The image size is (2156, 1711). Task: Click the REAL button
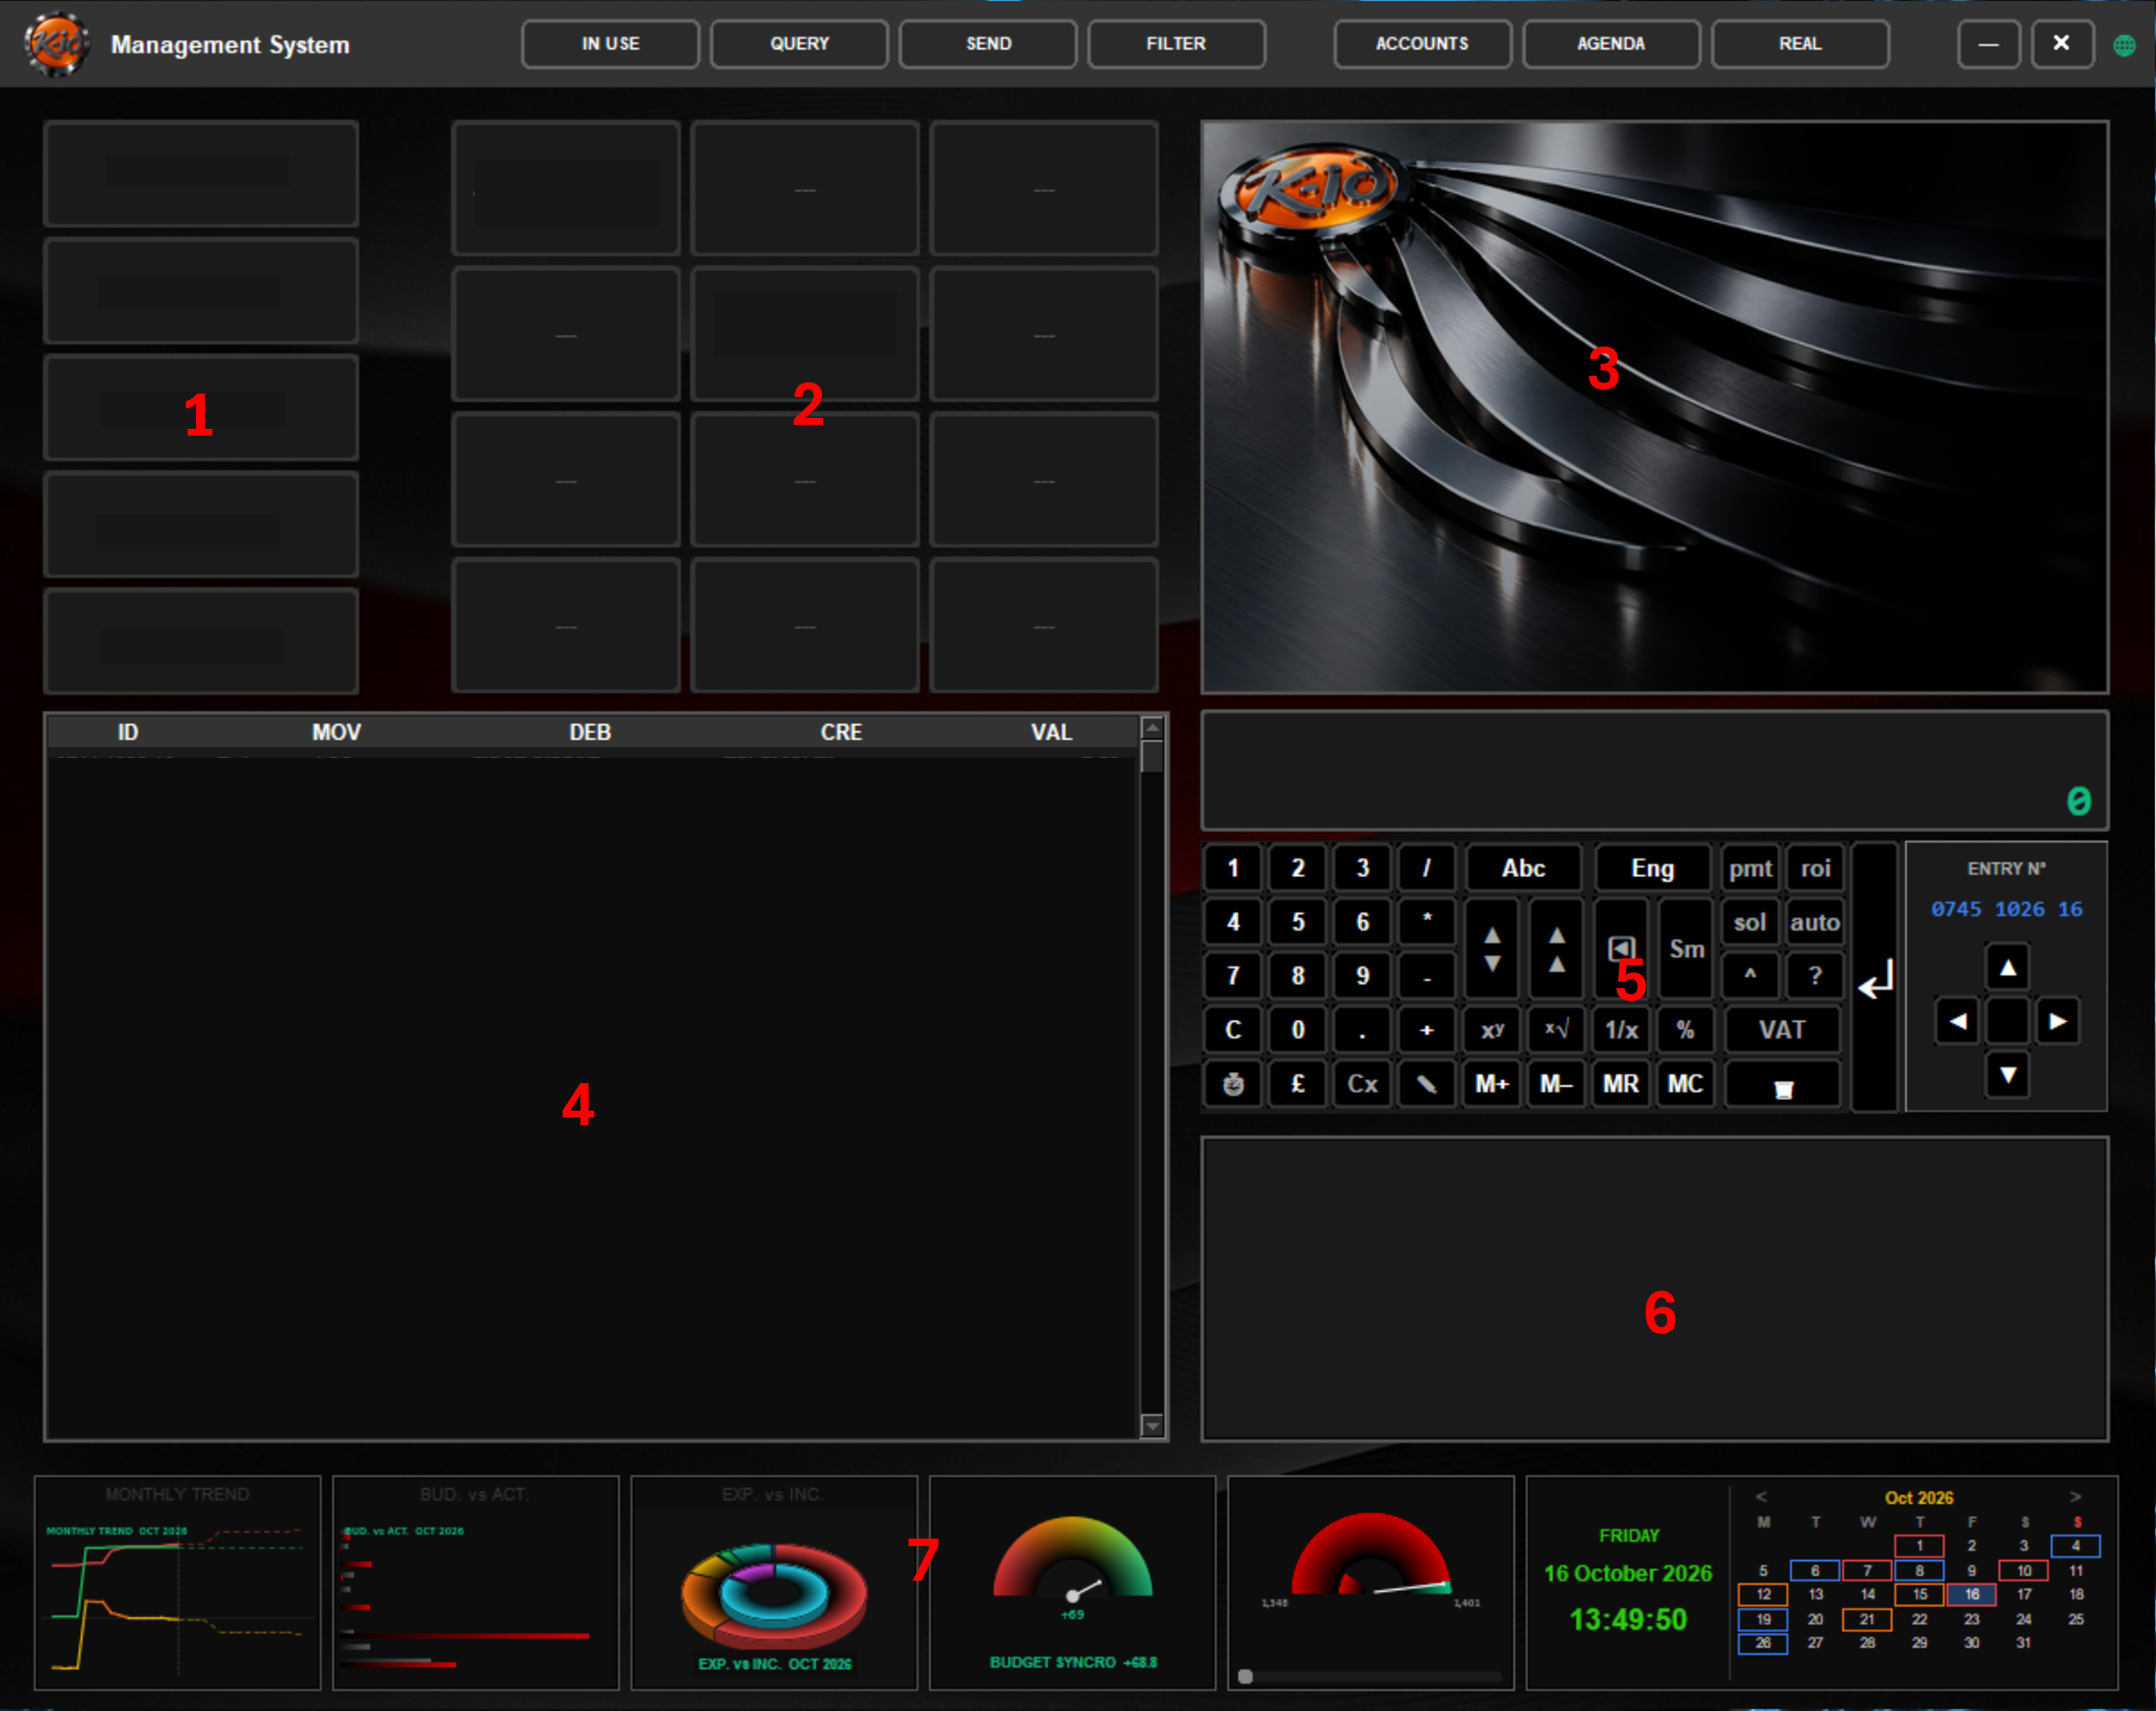tap(1800, 44)
